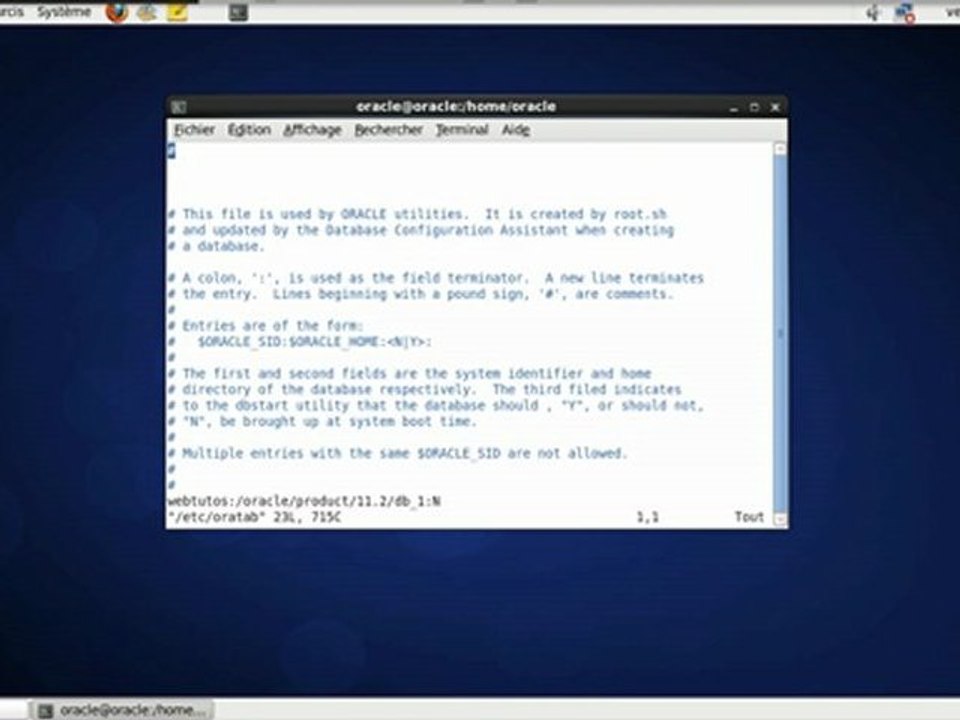Open the yellow notes launcher icon
960x720 pixels.
click(x=177, y=12)
